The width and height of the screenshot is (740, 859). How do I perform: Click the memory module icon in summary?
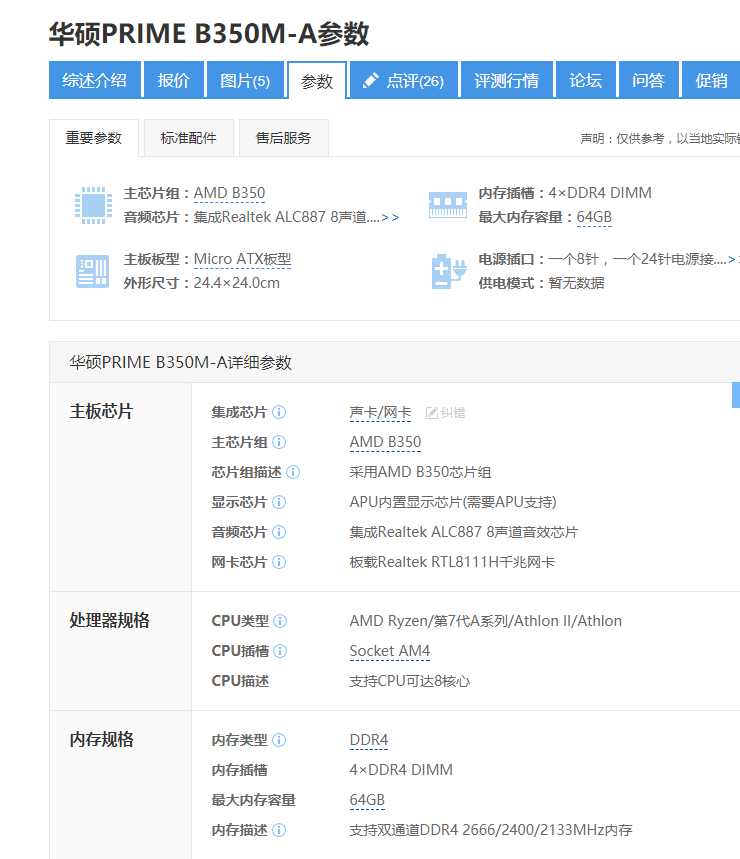coord(448,205)
